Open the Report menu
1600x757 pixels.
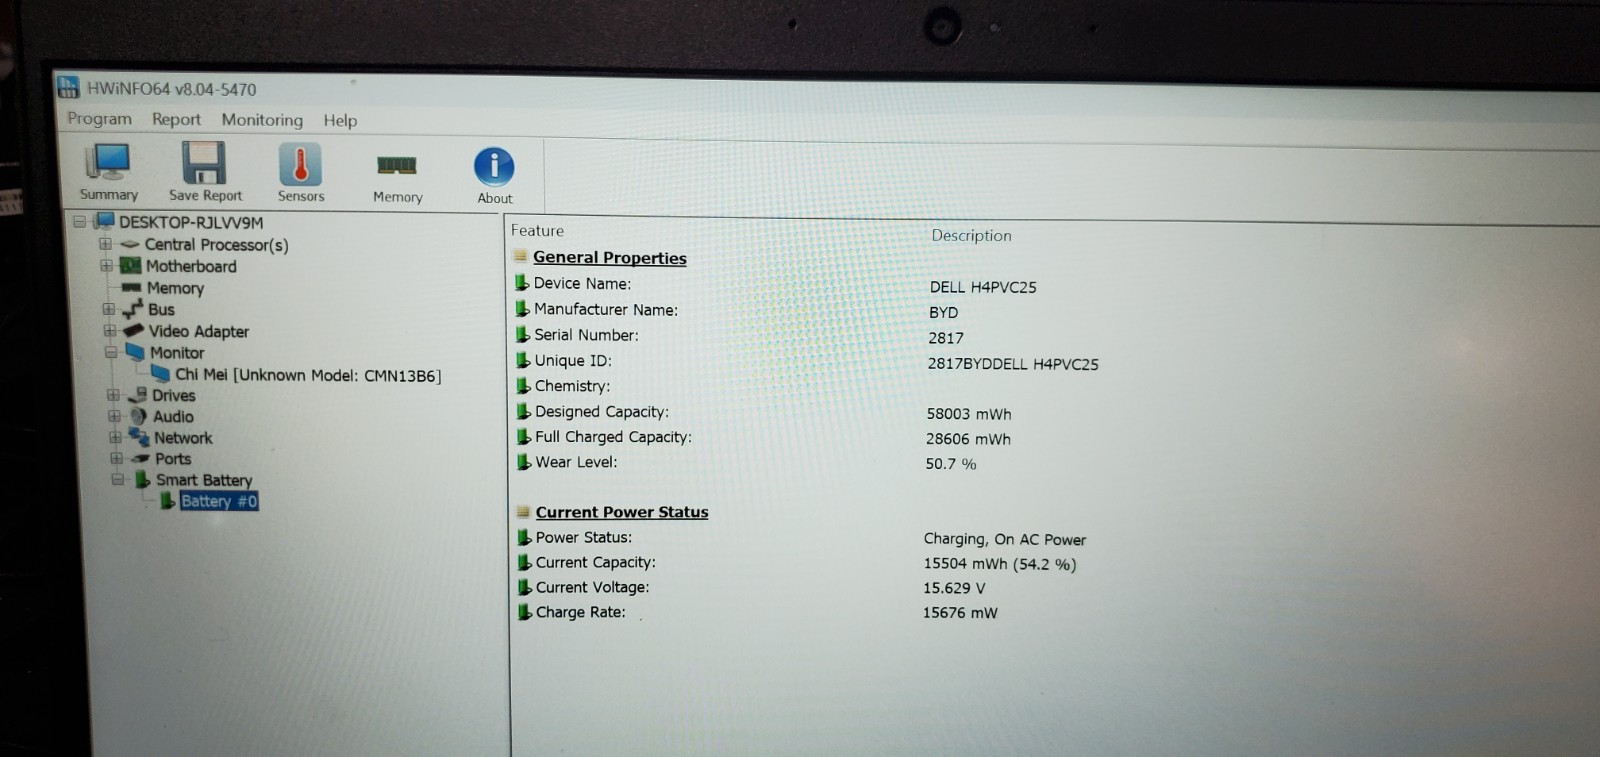[176, 119]
